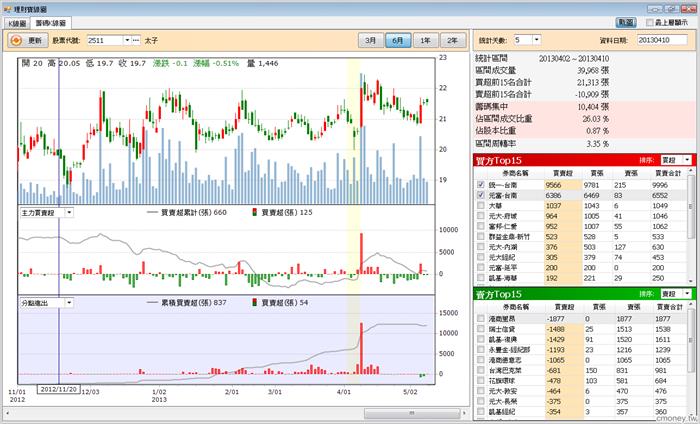Image resolution: width=700 pixels, height=424 pixels.
Task: Click the 買賣超累計(張) 660 legend
Action: click(x=187, y=212)
